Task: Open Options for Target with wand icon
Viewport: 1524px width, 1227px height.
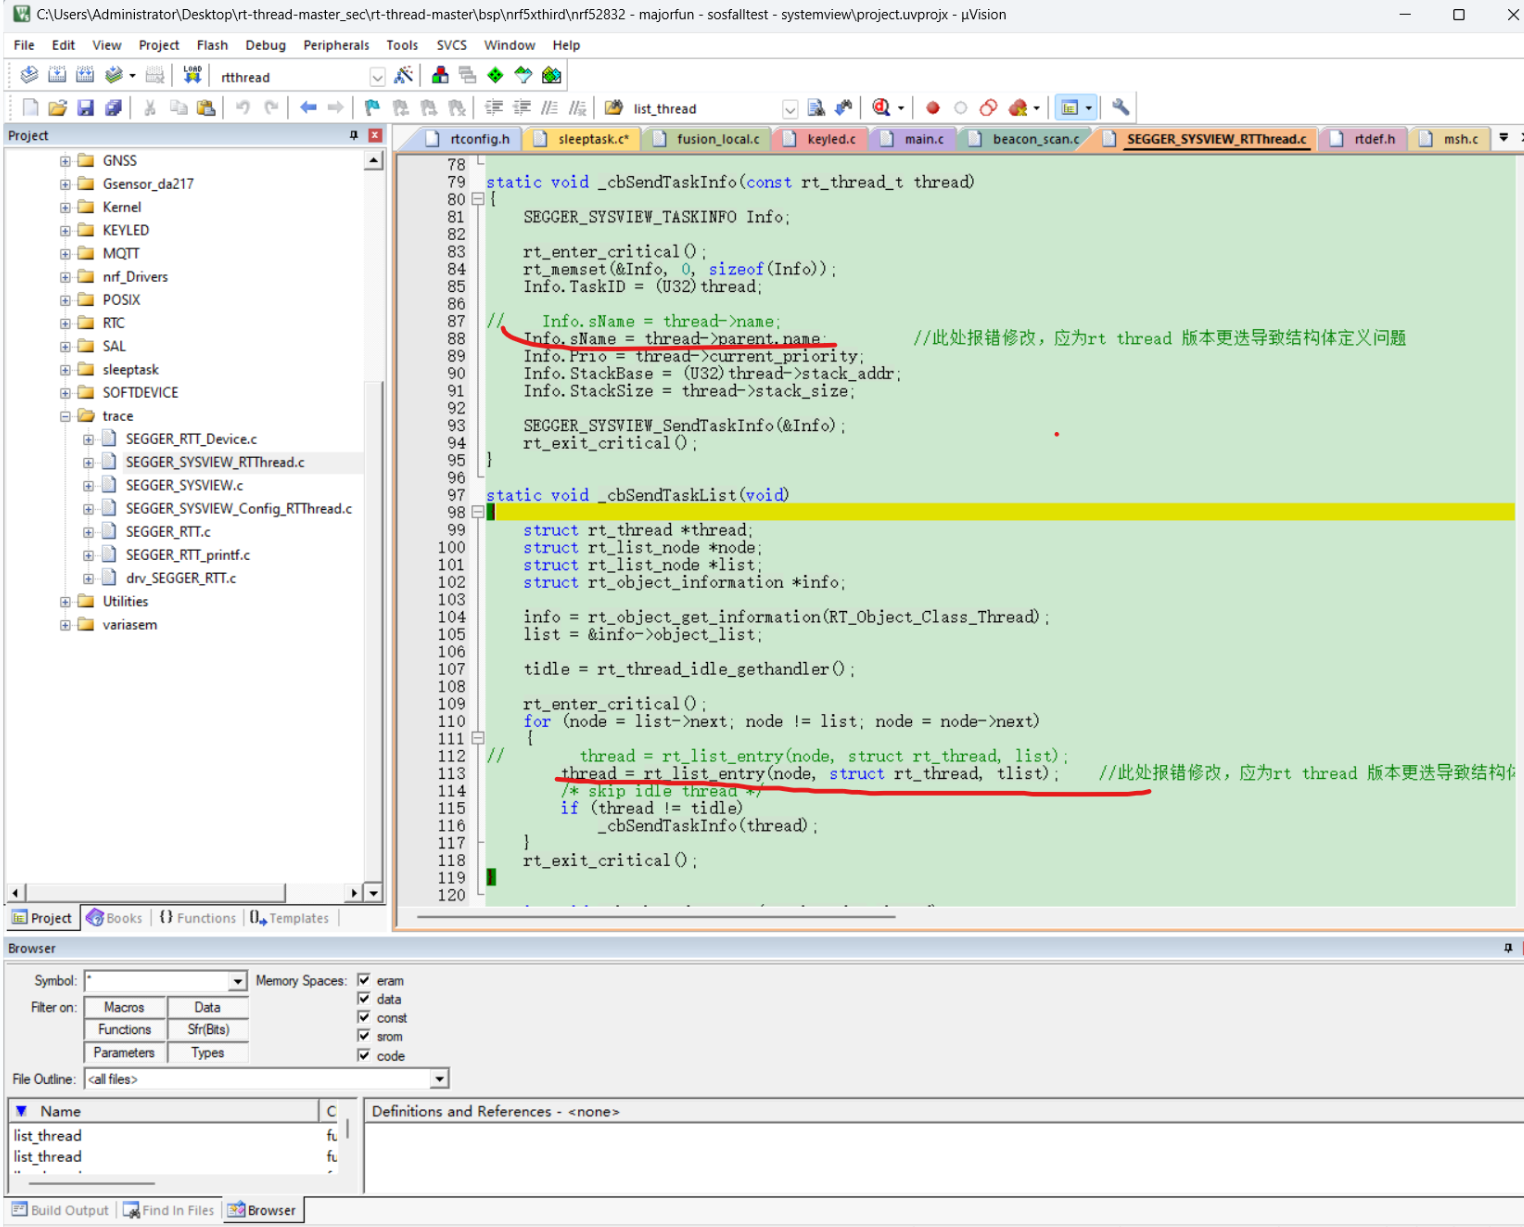Action: point(405,75)
